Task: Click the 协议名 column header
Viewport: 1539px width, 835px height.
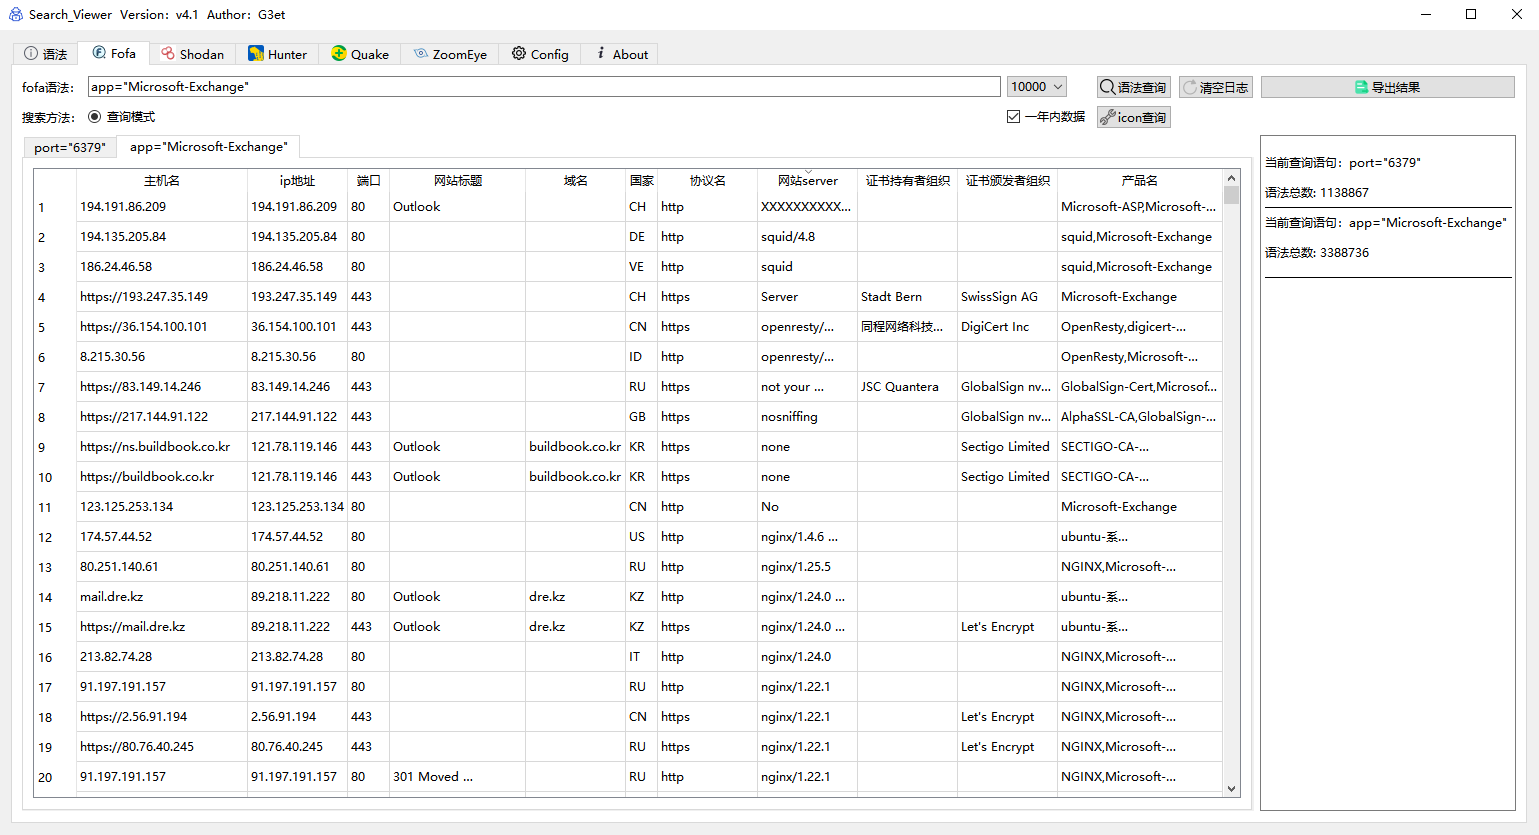Action: click(x=708, y=181)
